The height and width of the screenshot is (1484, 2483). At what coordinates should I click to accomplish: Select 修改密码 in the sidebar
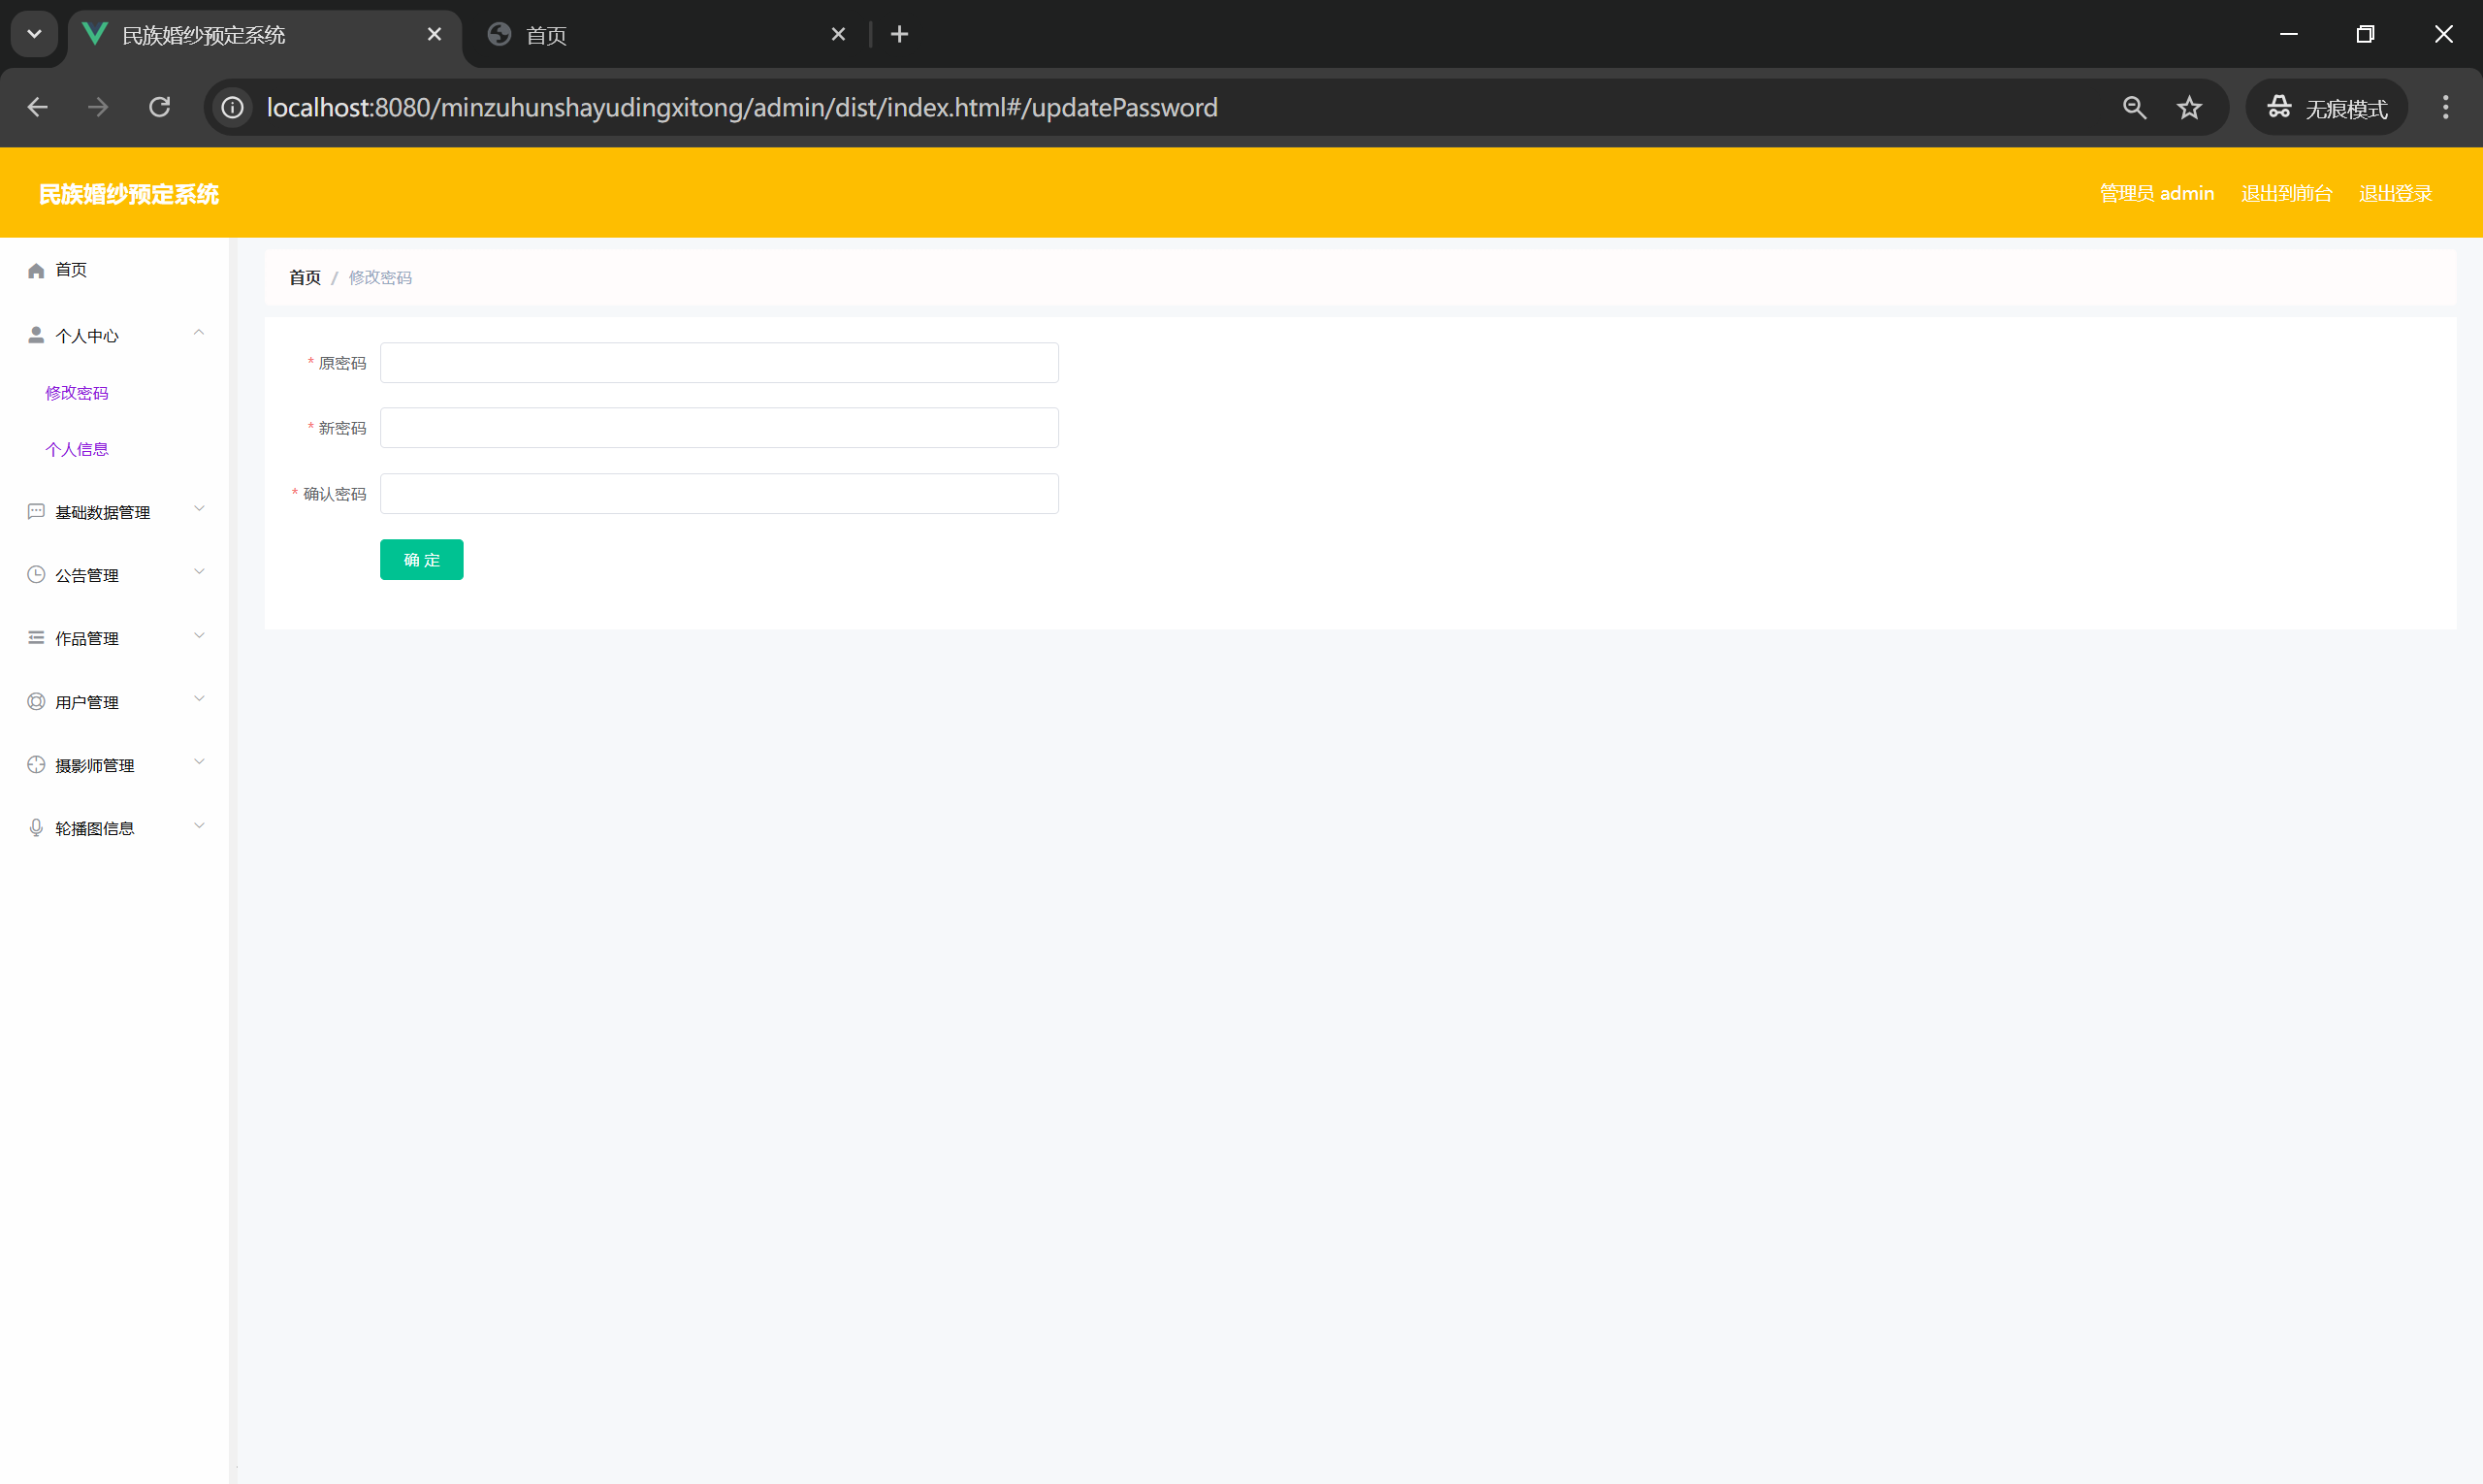click(76, 393)
